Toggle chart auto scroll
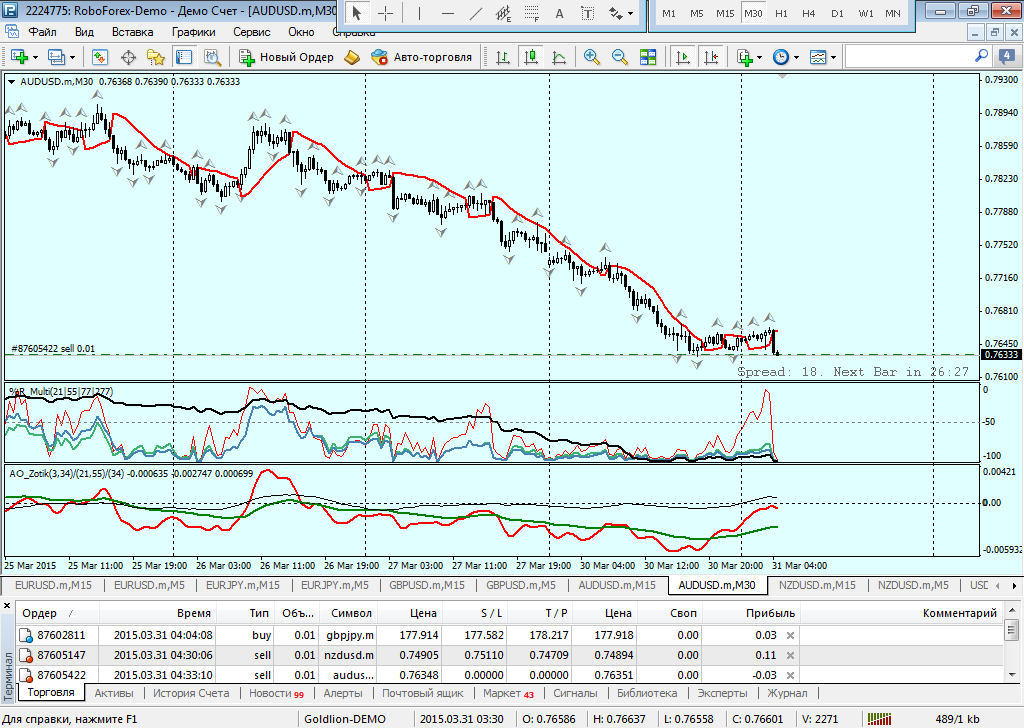This screenshot has width=1024, height=728. [682, 57]
